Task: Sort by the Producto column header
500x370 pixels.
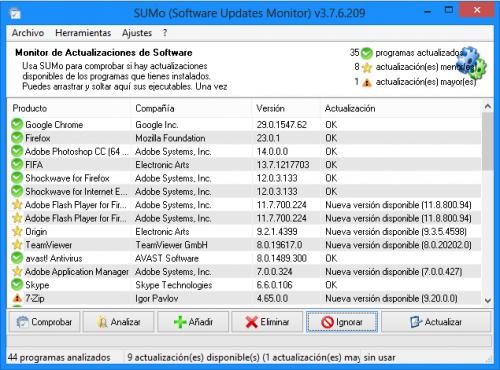Action: tap(68, 108)
